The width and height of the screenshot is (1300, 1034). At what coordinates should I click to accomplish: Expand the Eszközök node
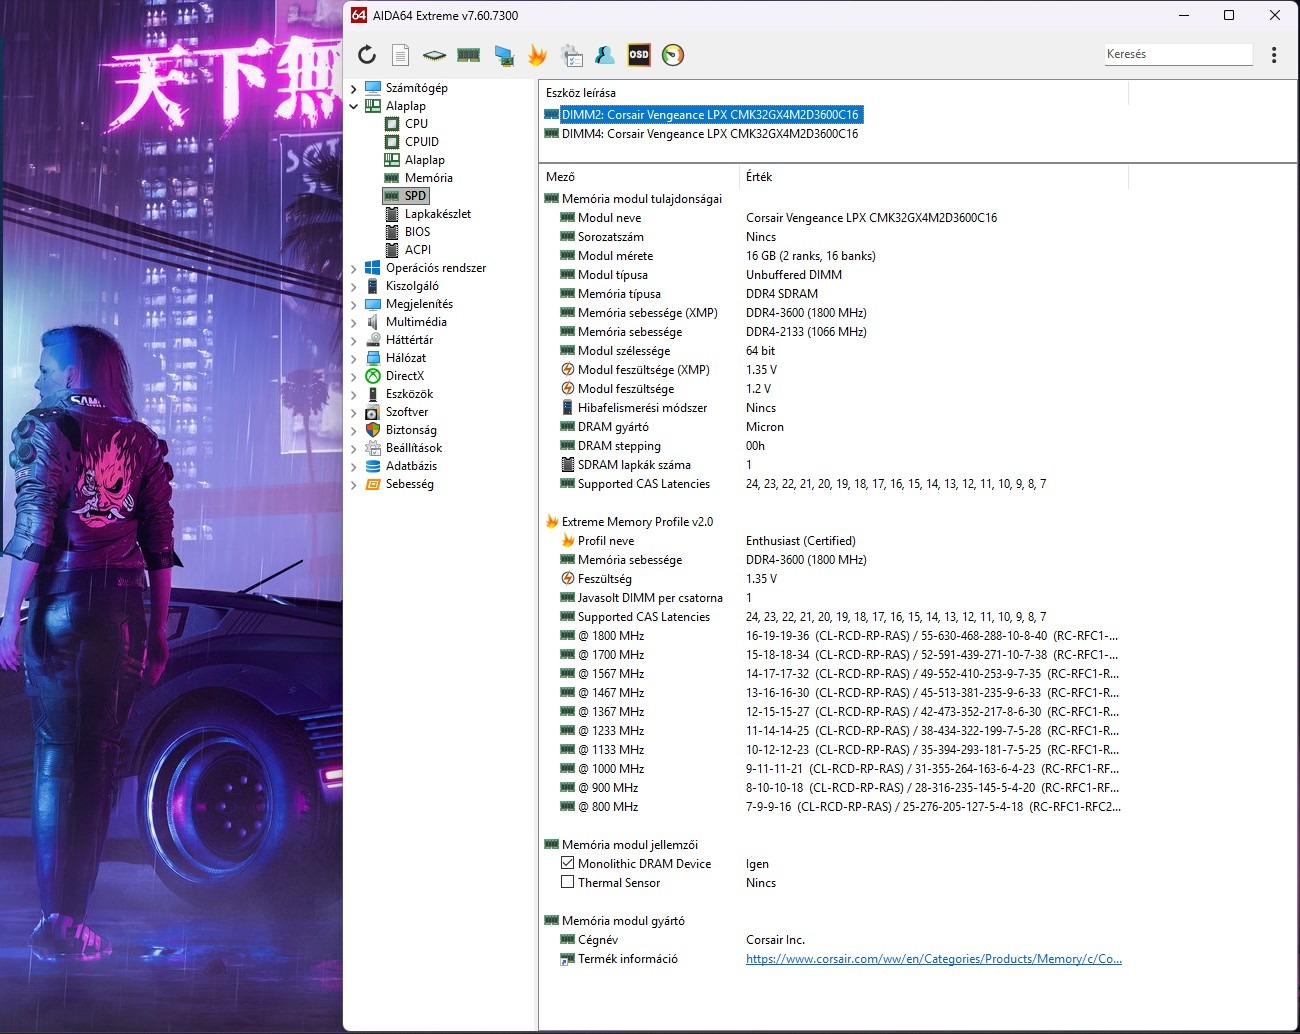353,394
